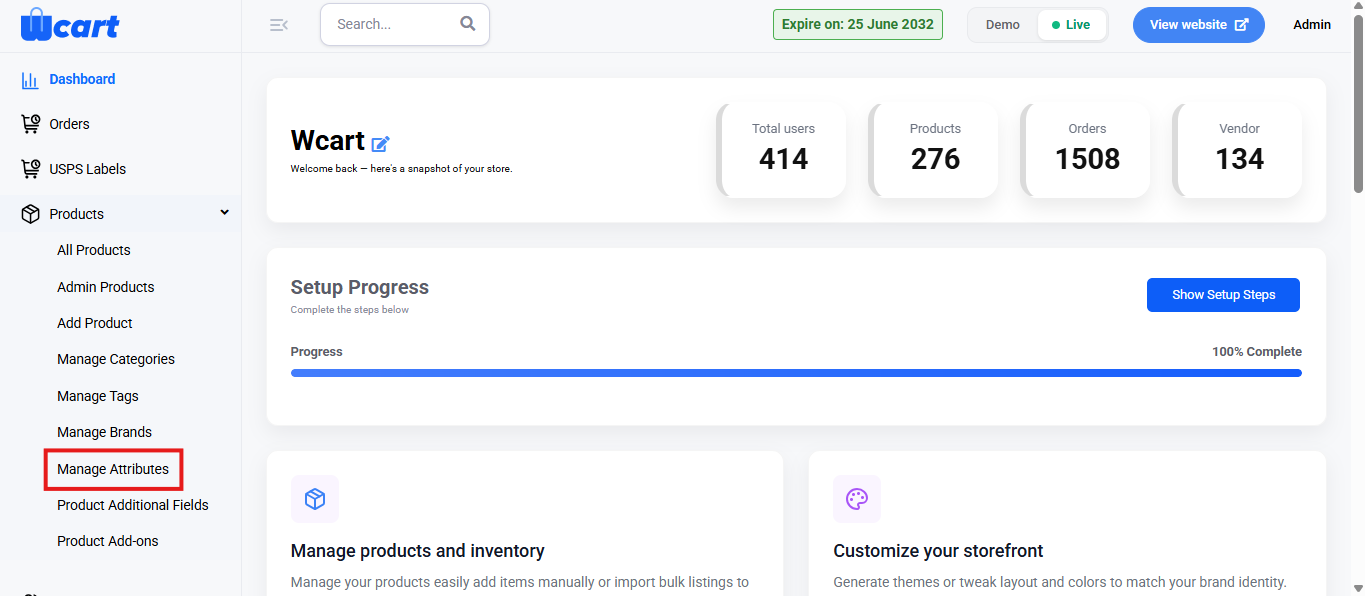Click the Show Setup Steps button
The height and width of the screenshot is (596, 1365).
(1223, 295)
